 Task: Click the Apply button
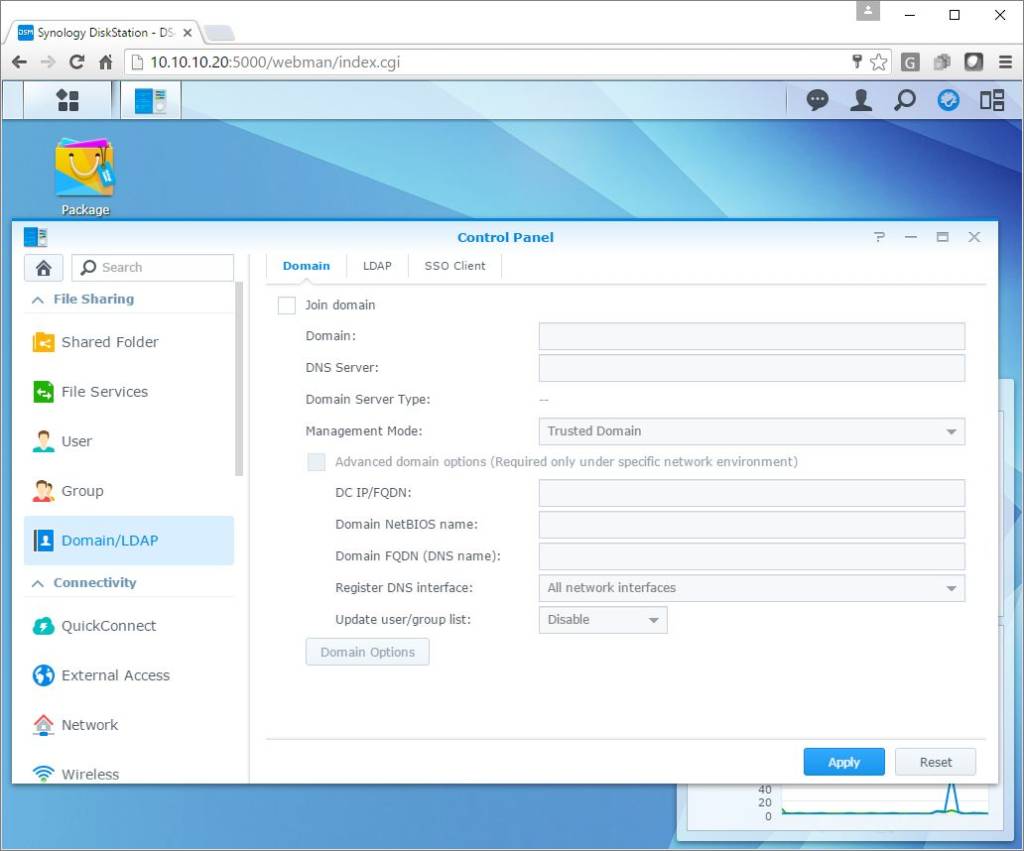pos(843,762)
